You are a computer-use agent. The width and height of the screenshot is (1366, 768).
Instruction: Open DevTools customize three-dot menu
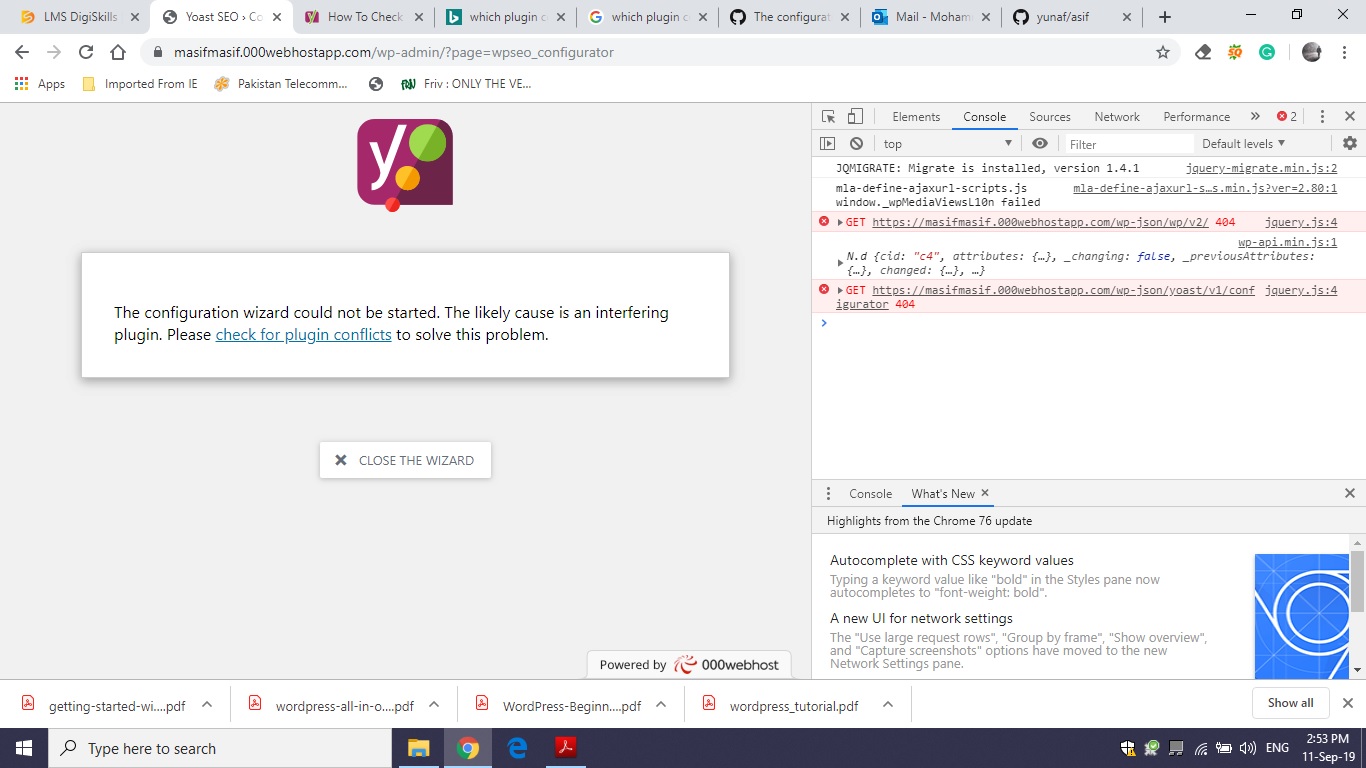click(x=1322, y=117)
